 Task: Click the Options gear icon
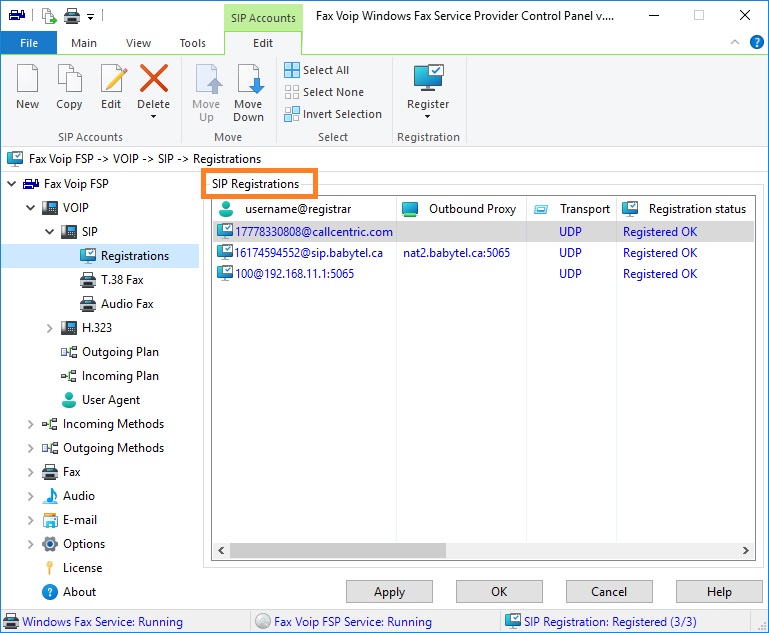[50, 544]
